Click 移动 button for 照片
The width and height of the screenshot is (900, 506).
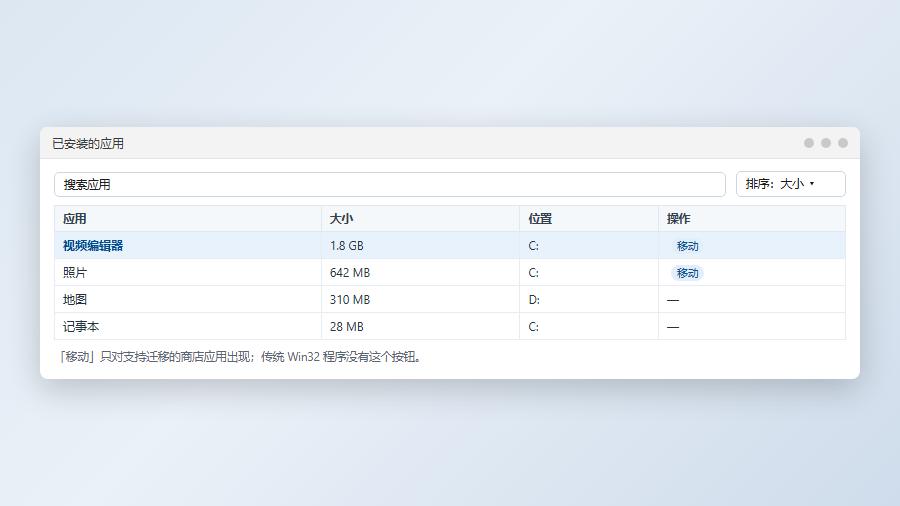[x=687, y=273]
